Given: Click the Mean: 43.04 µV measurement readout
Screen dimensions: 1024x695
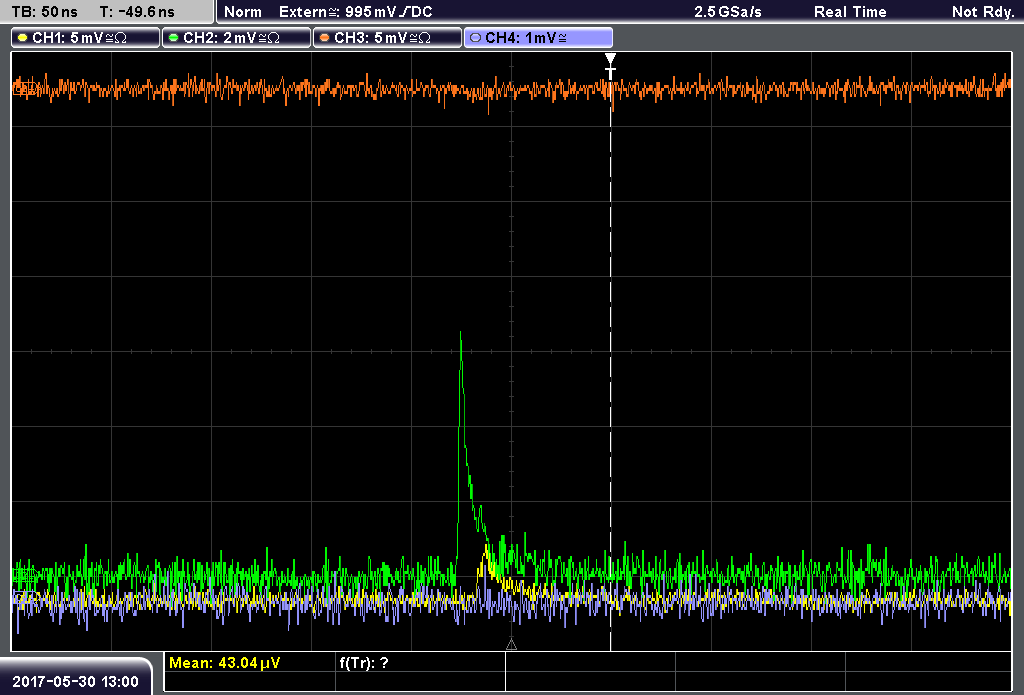Looking at the screenshot, I should 224,663.
